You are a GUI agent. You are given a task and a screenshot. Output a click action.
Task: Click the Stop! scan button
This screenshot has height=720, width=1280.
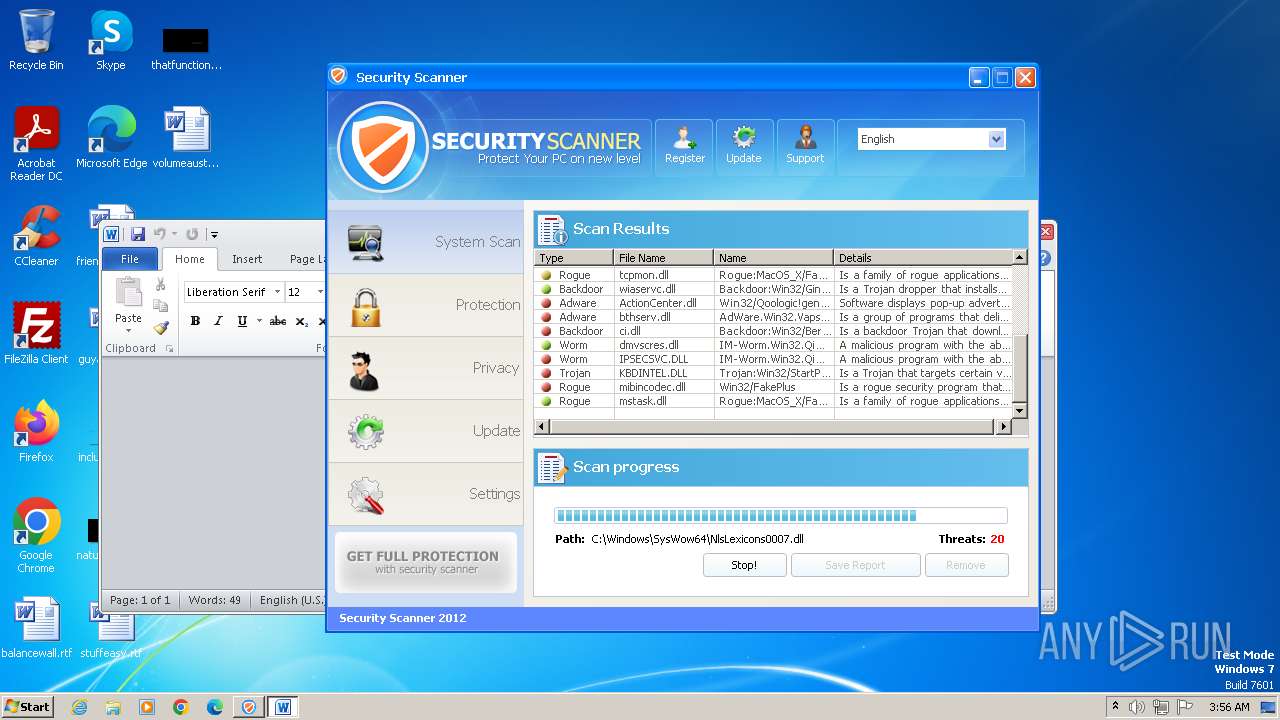[744, 565]
